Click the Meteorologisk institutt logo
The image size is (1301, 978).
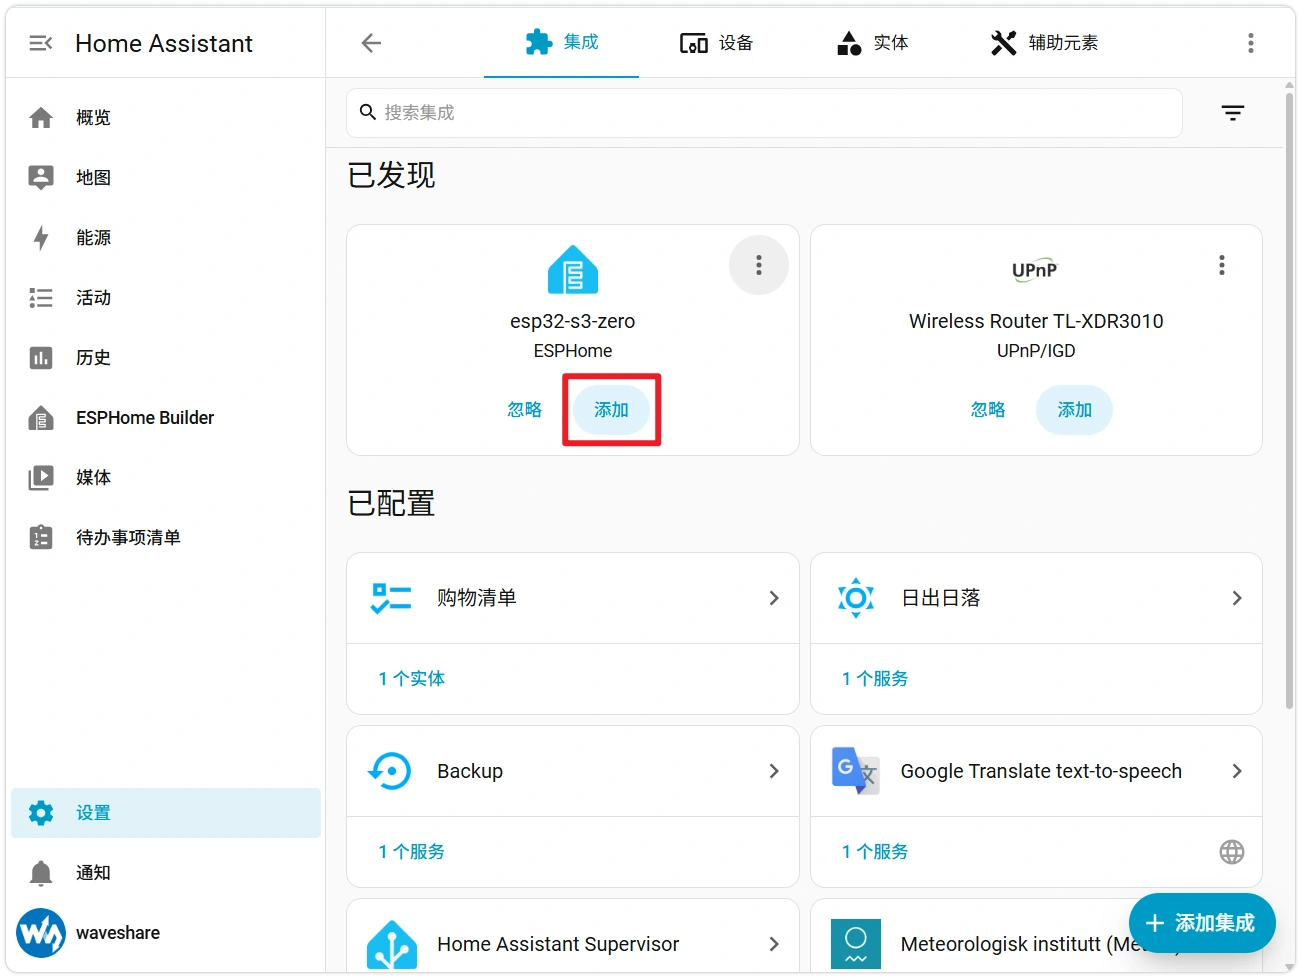[856, 945]
